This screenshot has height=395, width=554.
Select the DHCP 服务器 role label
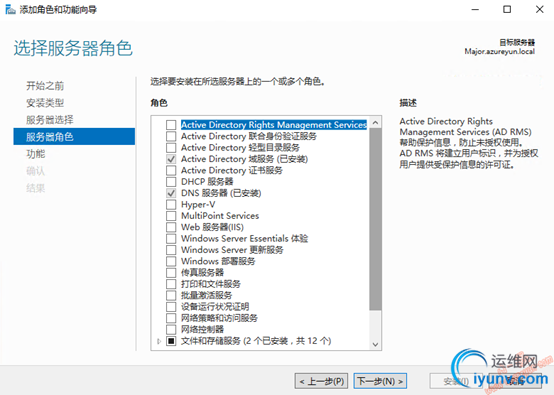207,182
